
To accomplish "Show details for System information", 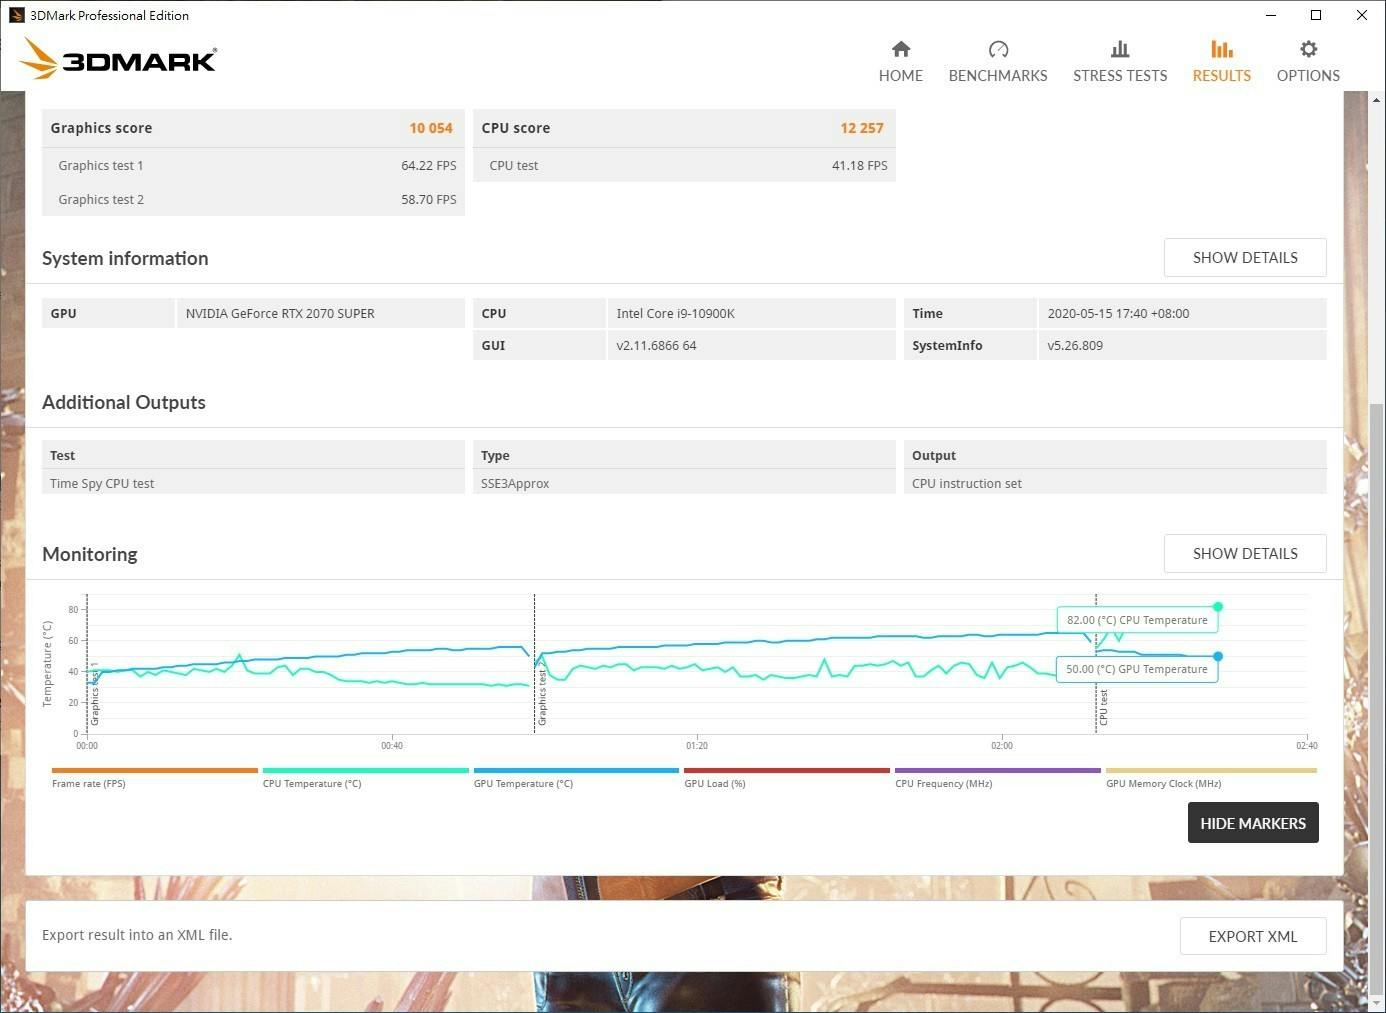I will (1245, 257).
